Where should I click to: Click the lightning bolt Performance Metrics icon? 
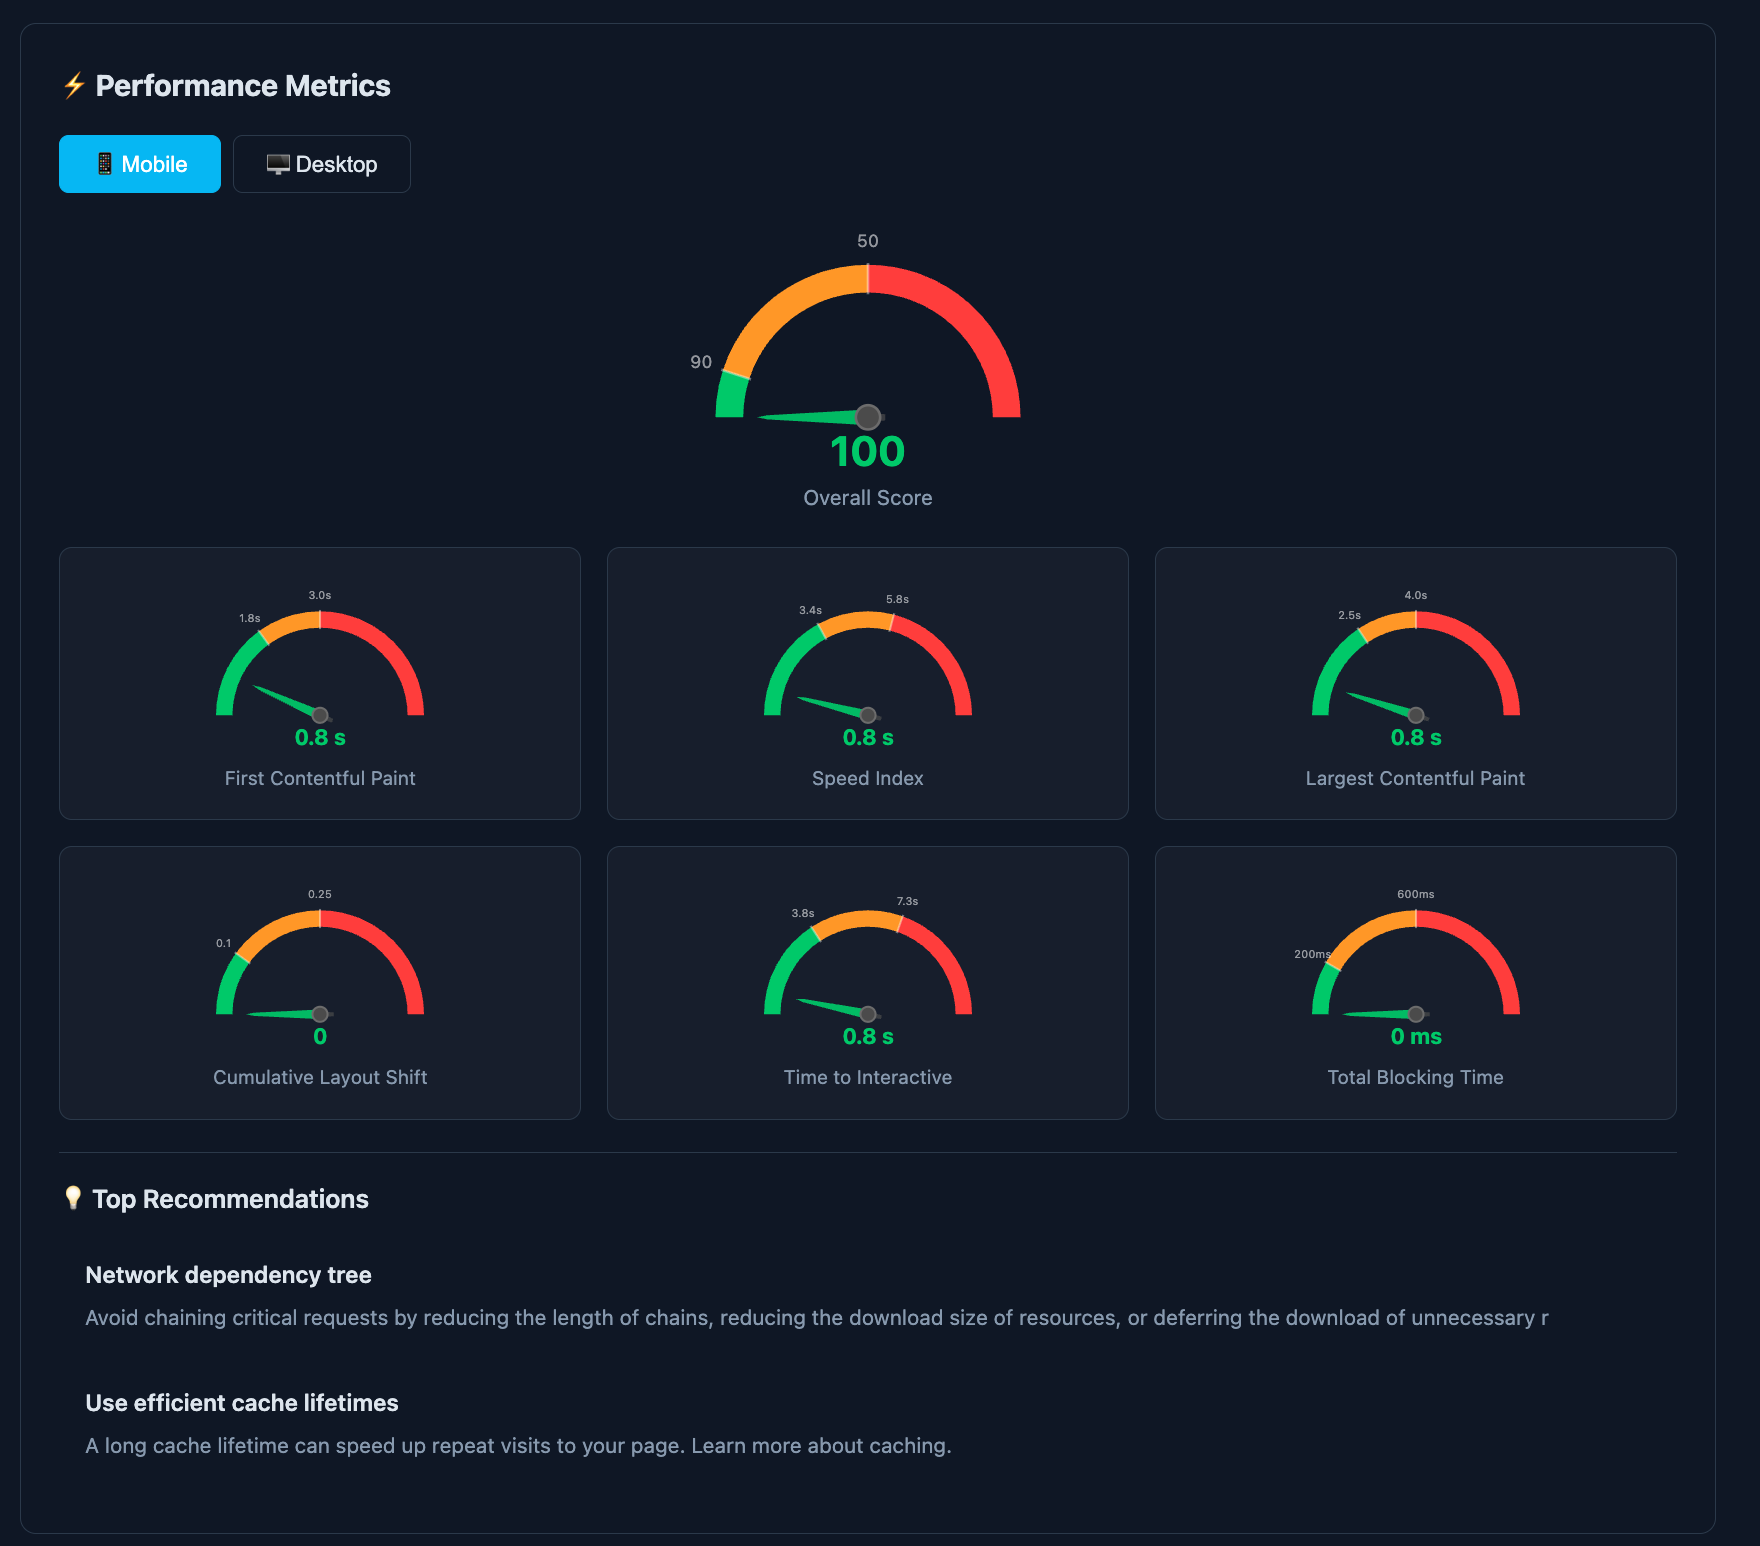pyautogui.click(x=72, y=86)
